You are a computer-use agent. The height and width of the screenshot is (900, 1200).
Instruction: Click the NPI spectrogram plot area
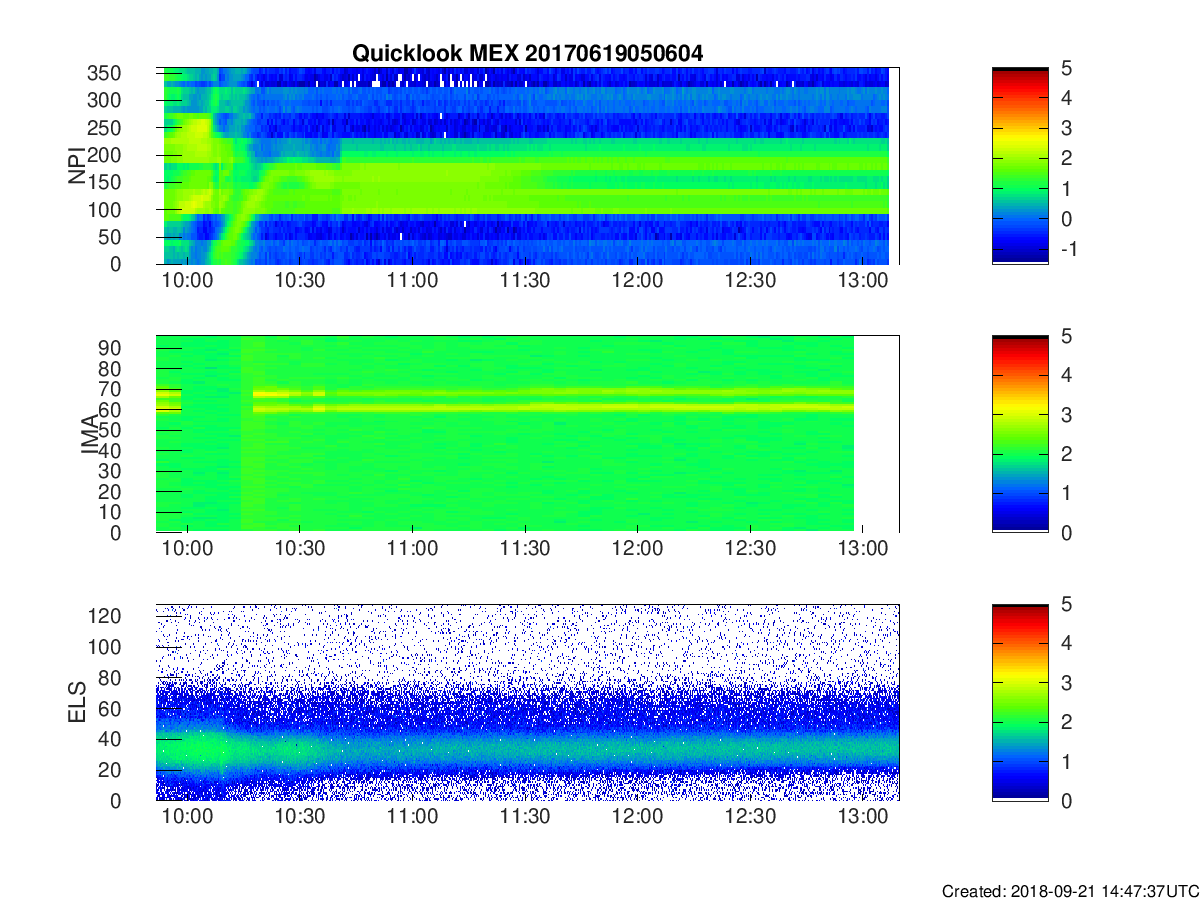(x=527, y=166)
